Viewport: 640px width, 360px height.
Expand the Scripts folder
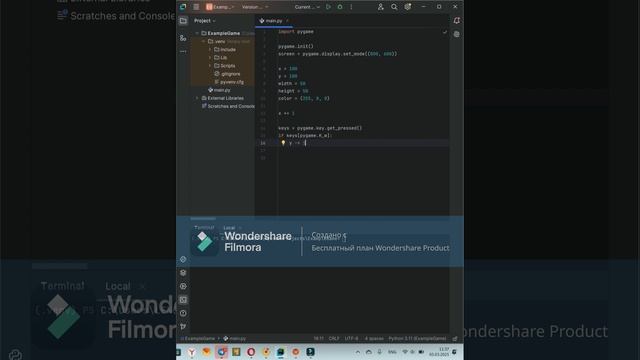coord(210,66)
